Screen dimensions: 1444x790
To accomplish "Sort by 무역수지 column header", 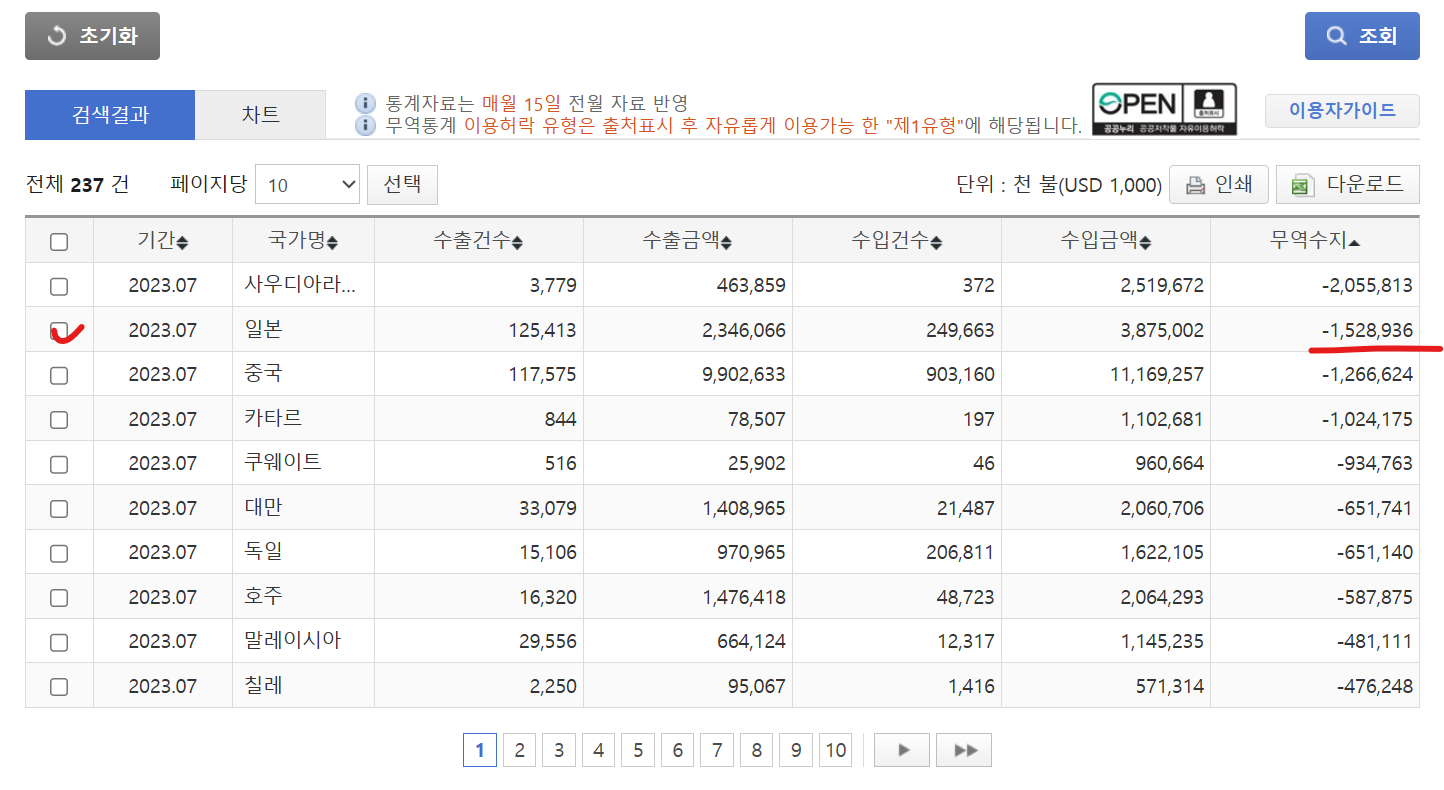I will pyautogui.click(x=1314, y=241).
